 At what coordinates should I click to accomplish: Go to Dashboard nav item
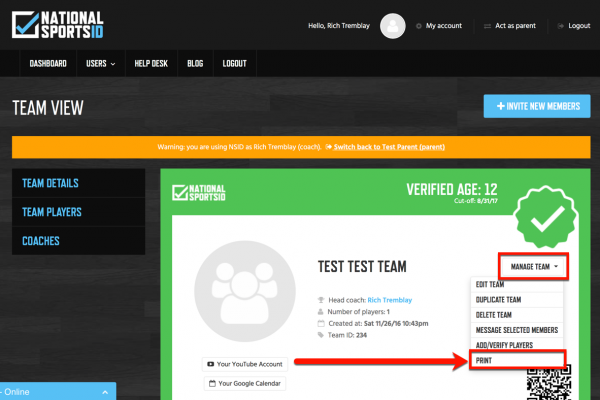click(x=48, y=64)
